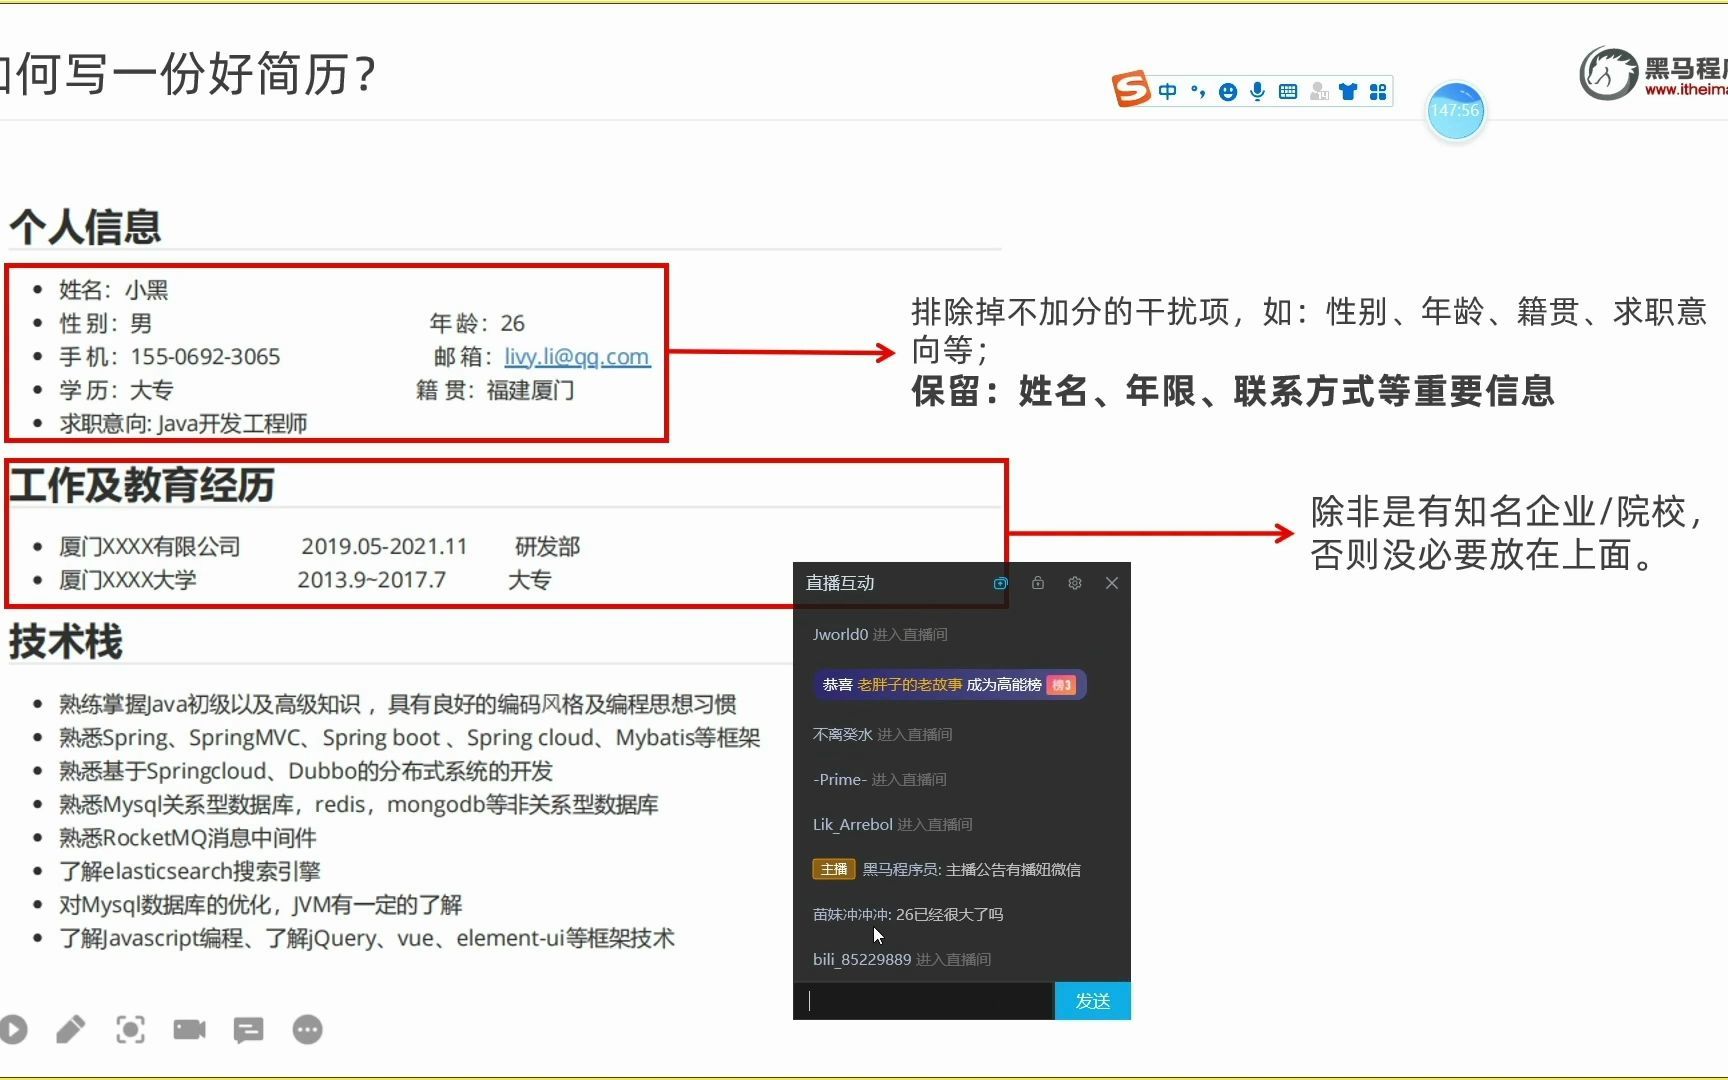Click the focus/zoom frame tool icon
The image size is (1728, 1080).
(130, 1029)
